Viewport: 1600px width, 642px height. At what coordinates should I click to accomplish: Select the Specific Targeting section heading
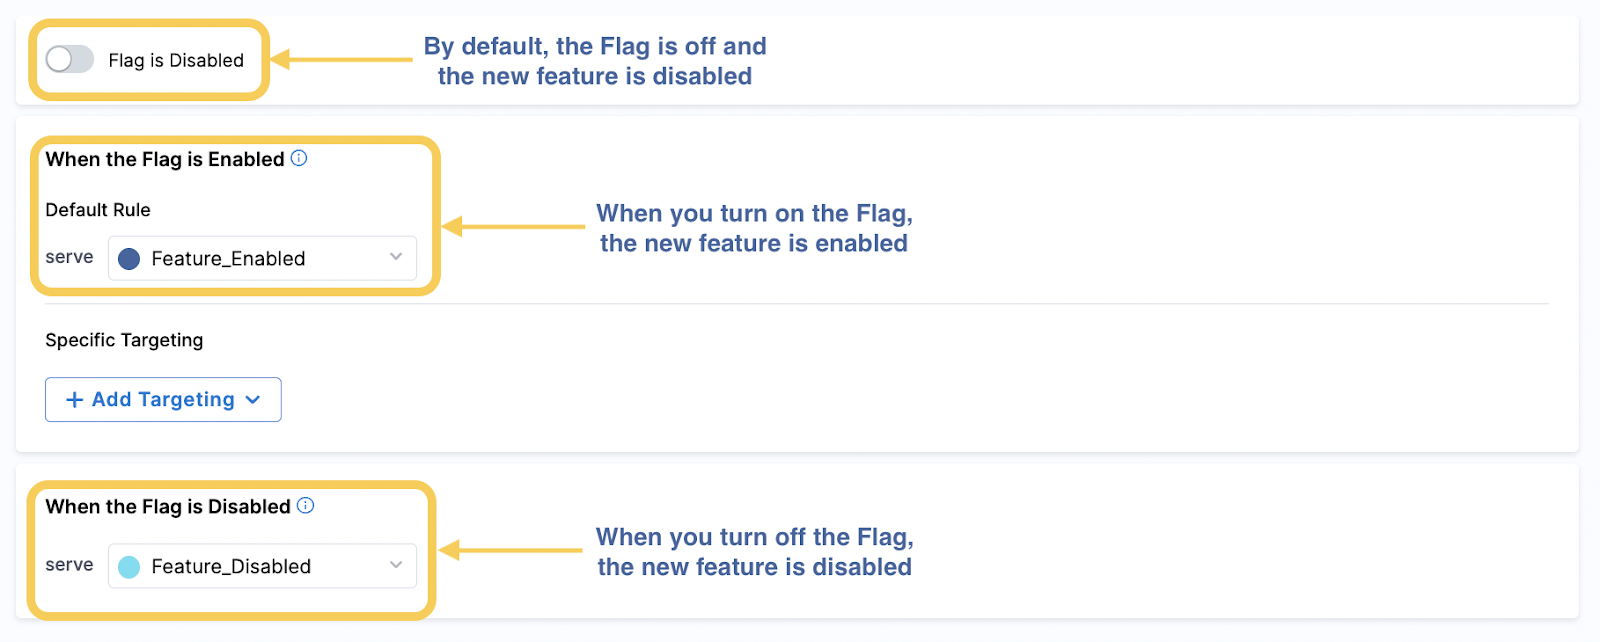[x=123, y=339]
